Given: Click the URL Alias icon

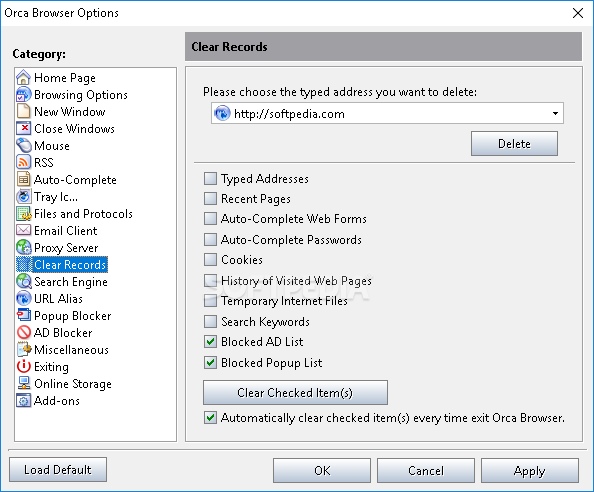Looking at the screenshot, I should [23, 298].
